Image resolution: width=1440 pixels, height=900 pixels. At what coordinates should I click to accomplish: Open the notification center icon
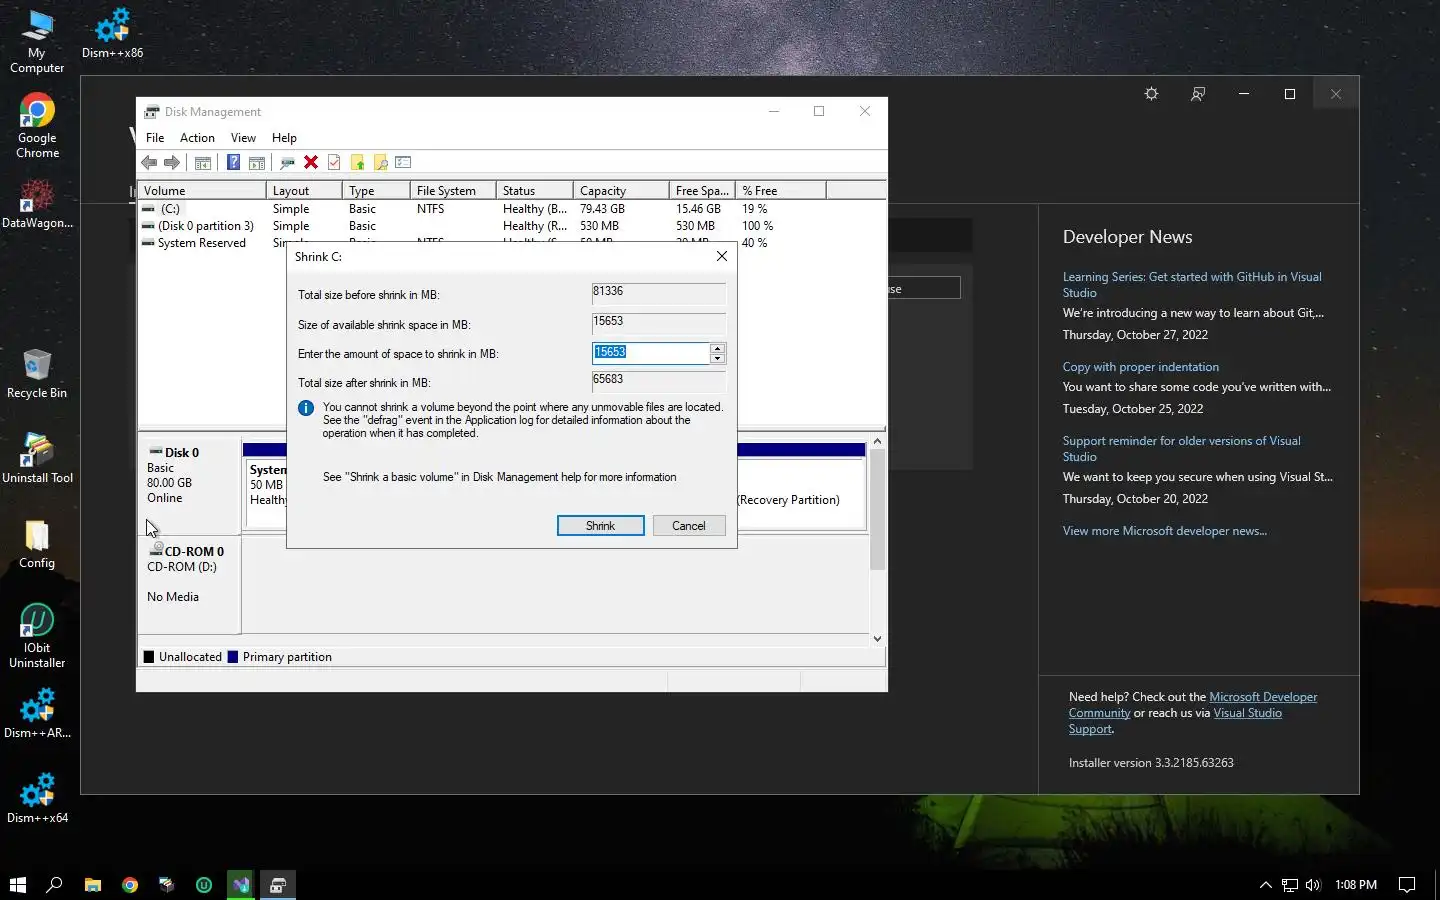[x=1407, y=885]
